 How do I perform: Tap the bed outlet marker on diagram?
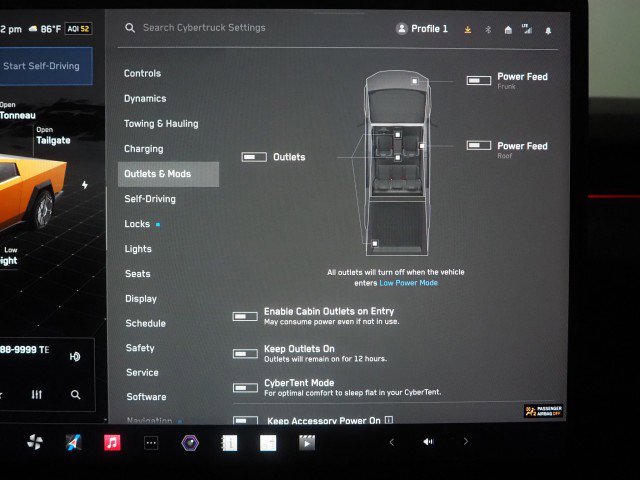click(x=375, y=244)
